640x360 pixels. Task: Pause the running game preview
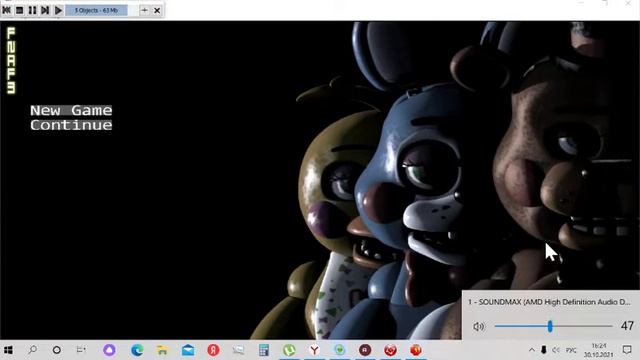tap(32, 10)
